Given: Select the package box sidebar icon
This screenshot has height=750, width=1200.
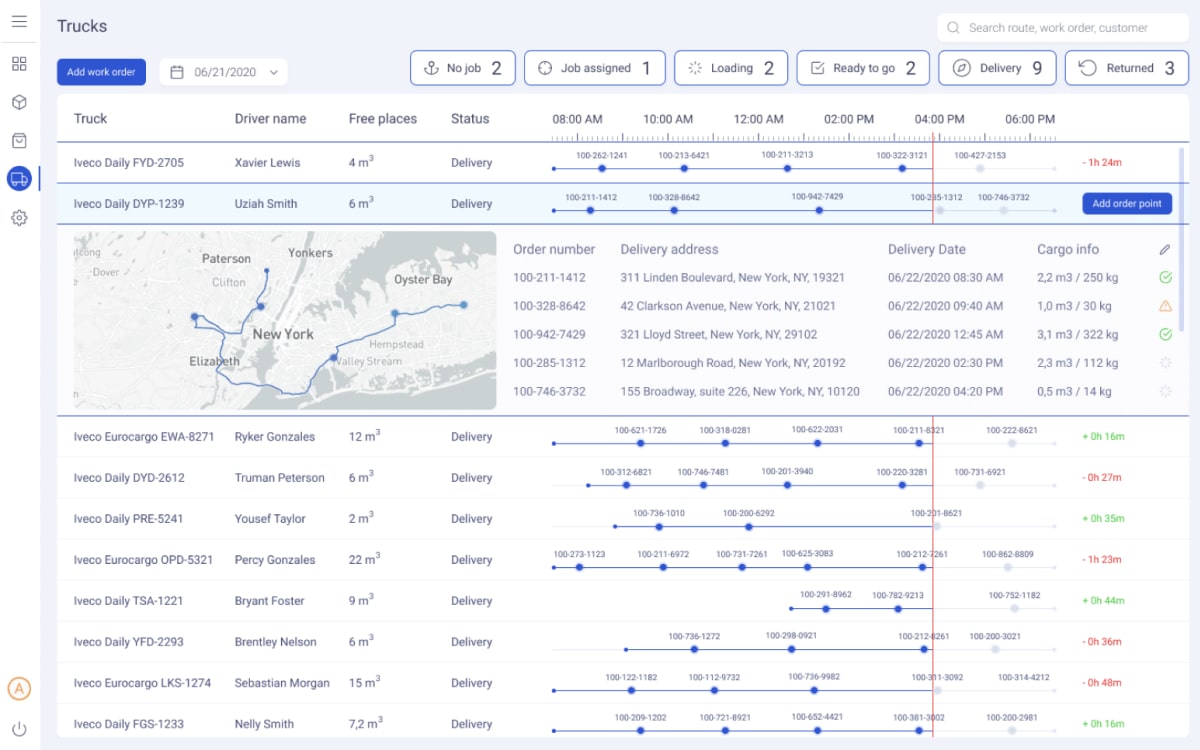Looking at the screenshot, I should click(19, 102).
